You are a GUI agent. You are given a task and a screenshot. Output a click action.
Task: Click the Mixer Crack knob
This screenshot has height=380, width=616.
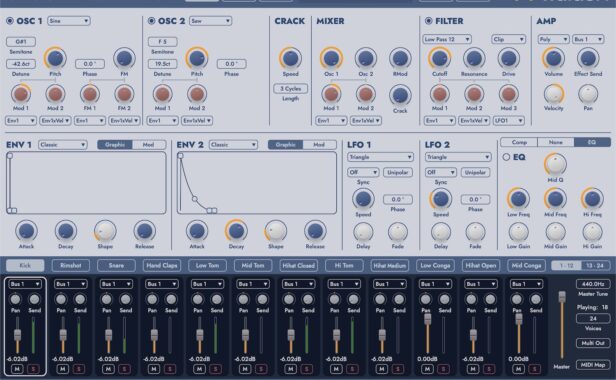[x=400, y=95]
